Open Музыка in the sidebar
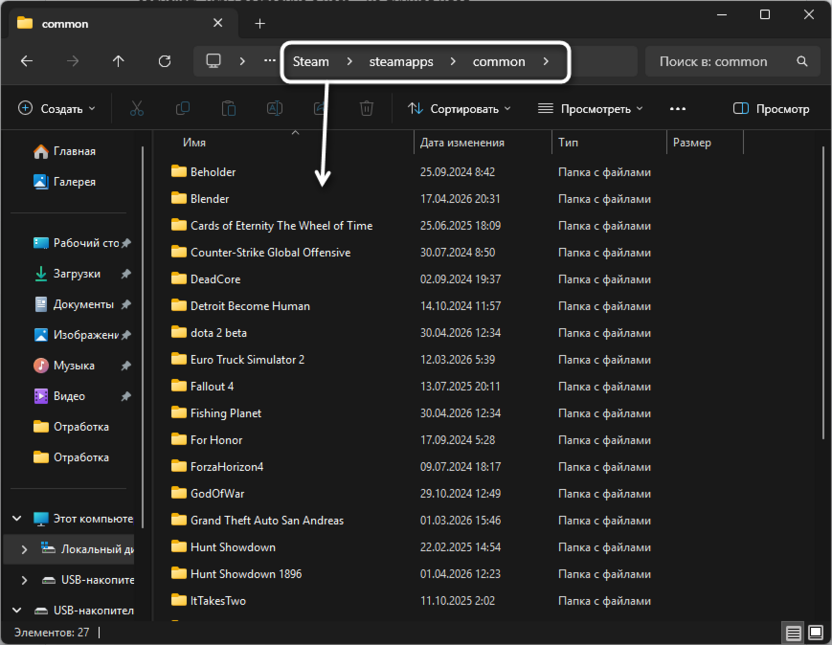Image resolution: width=832 pixels, height=645 pixels. click(82, 365)
